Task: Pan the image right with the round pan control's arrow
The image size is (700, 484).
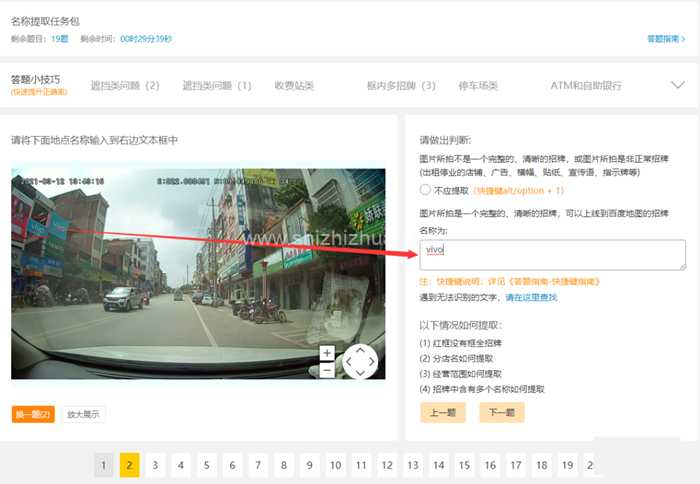Action: pos(372,362)
